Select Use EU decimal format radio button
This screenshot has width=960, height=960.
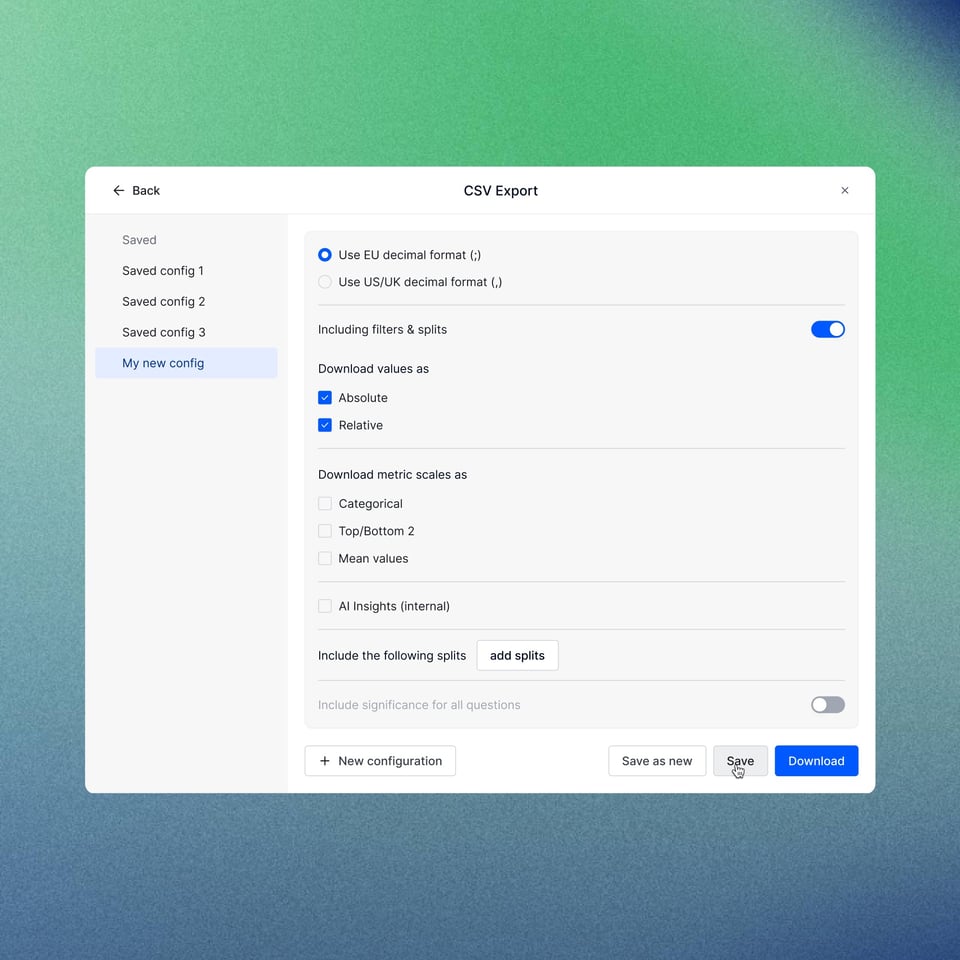click(x=325, y=255)
